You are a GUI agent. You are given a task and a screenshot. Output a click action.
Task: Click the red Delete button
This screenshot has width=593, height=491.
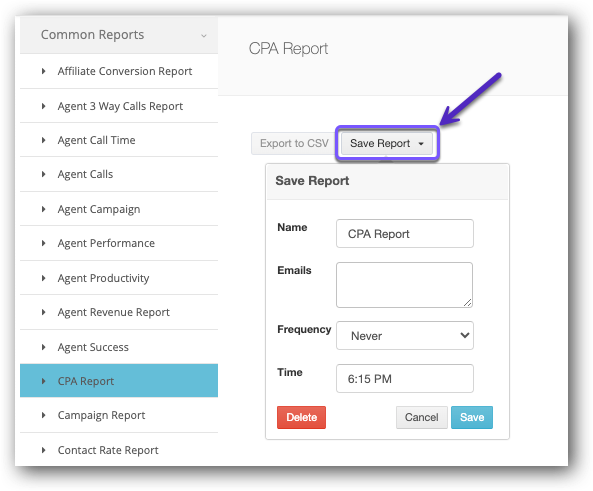pos(301,417)
